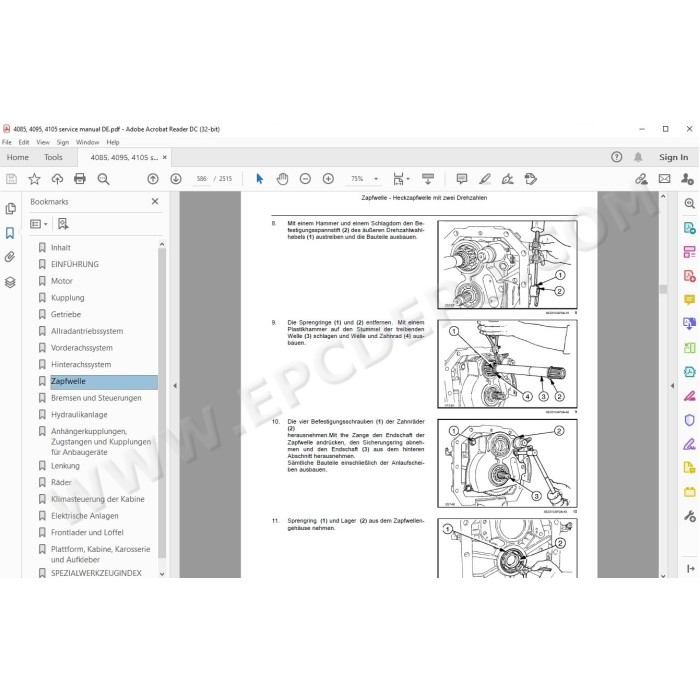Toggle the Bookmarks panel icon
Image resolution: width=700 pixels, height=700 pixels.
tap(10, 233)
